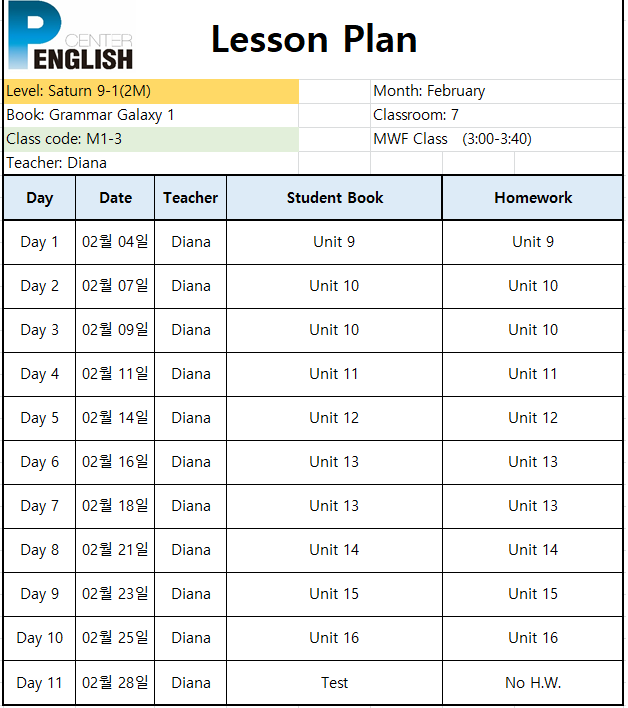The width and height of the screenshot is (628, 708).
Task: Click the Day 4 row label
Action: pos(40,374)
